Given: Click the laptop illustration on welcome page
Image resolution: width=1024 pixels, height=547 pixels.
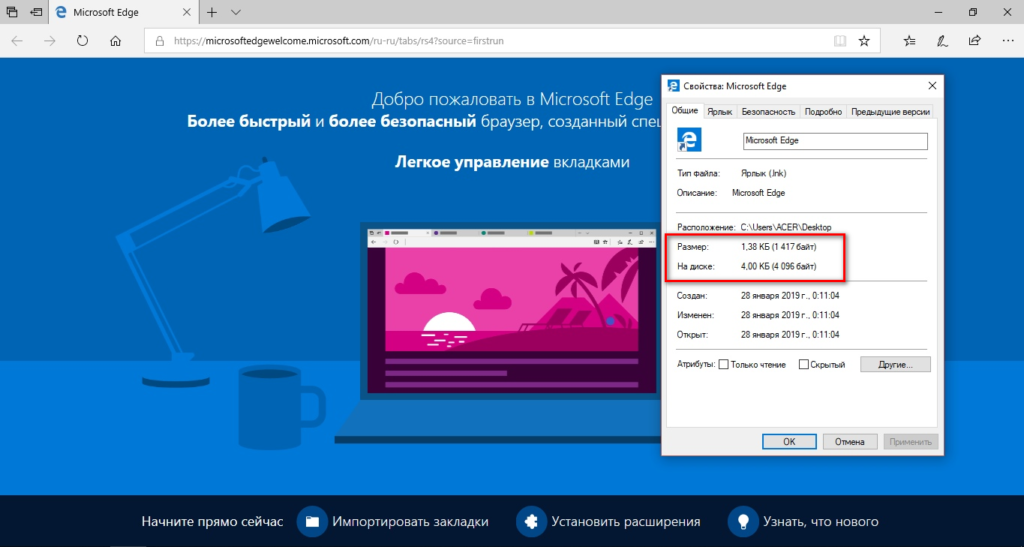Looking at the screenshot, I should click(x=500, y=333).
